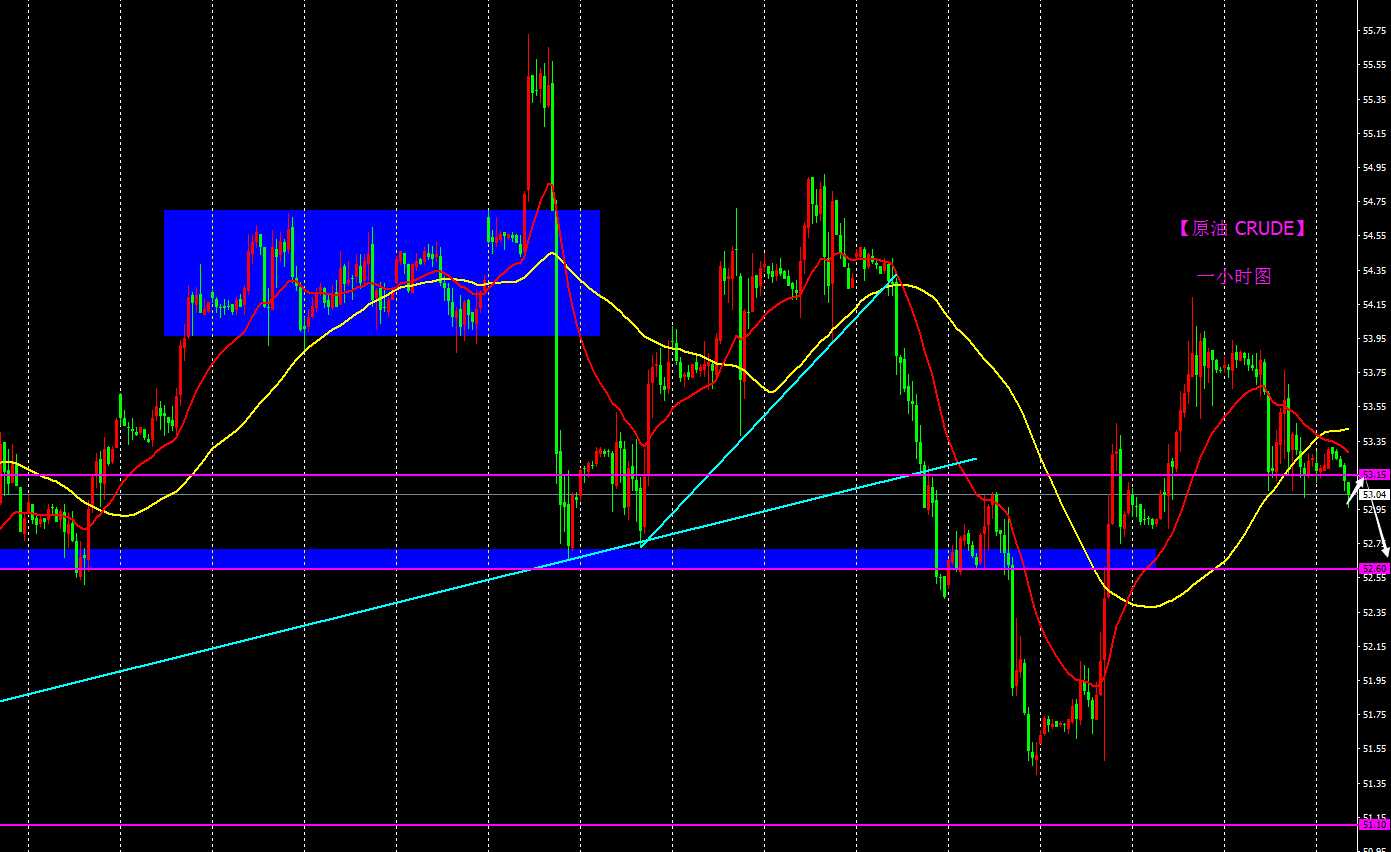The height and width of the screenshot is (852, 1391).
Task: Click the 53.35 price axis label
Action: (x=1374, y=442)
